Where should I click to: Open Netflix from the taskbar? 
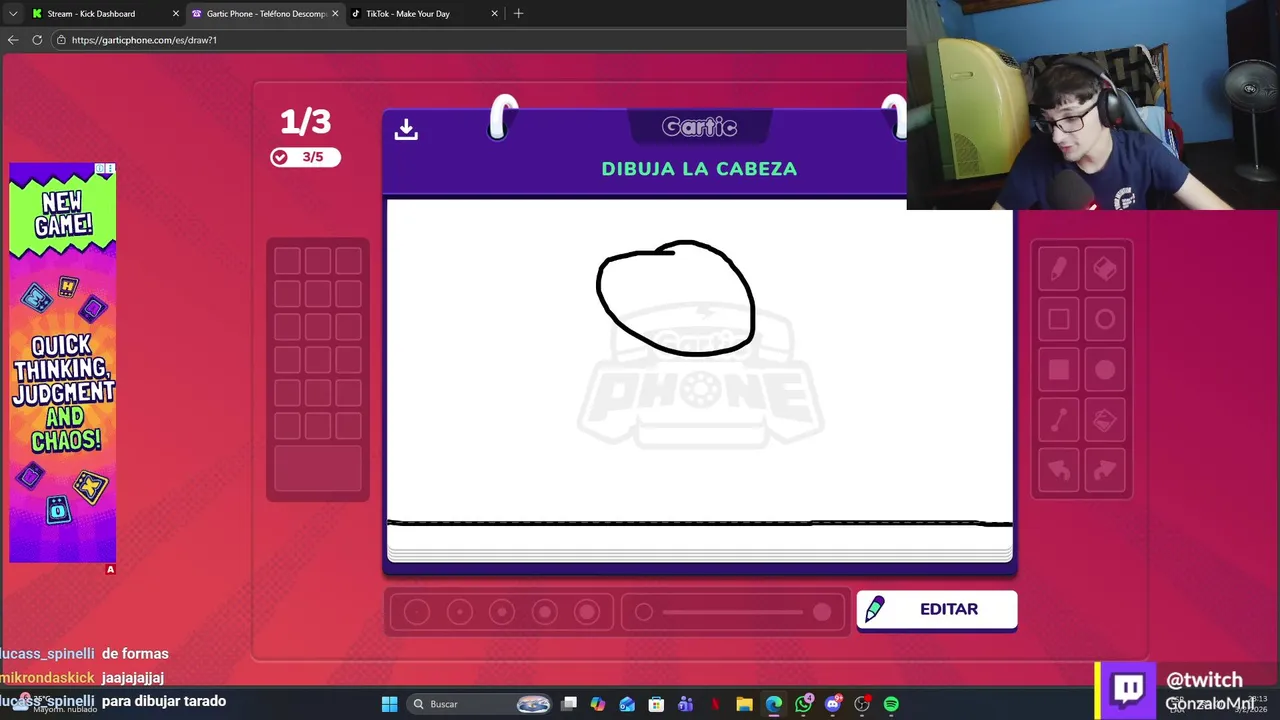[x=715, y=704]
